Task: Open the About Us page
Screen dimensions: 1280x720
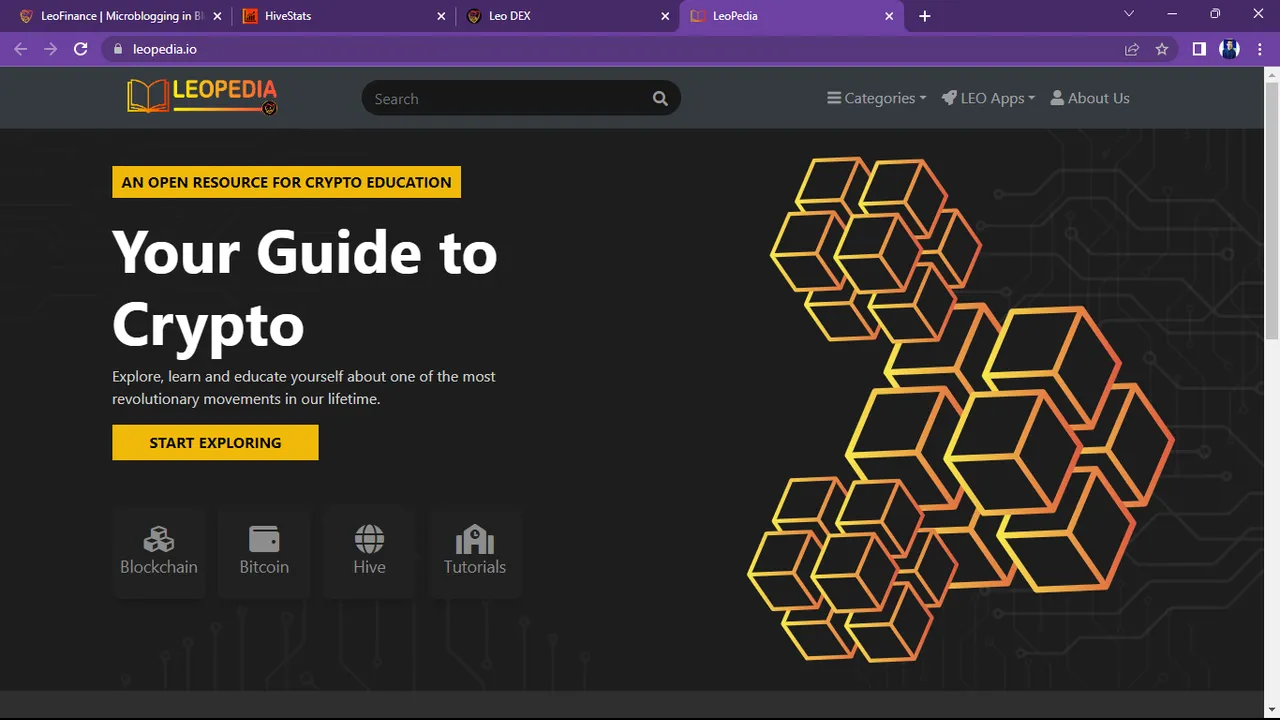Action: 1090,98
